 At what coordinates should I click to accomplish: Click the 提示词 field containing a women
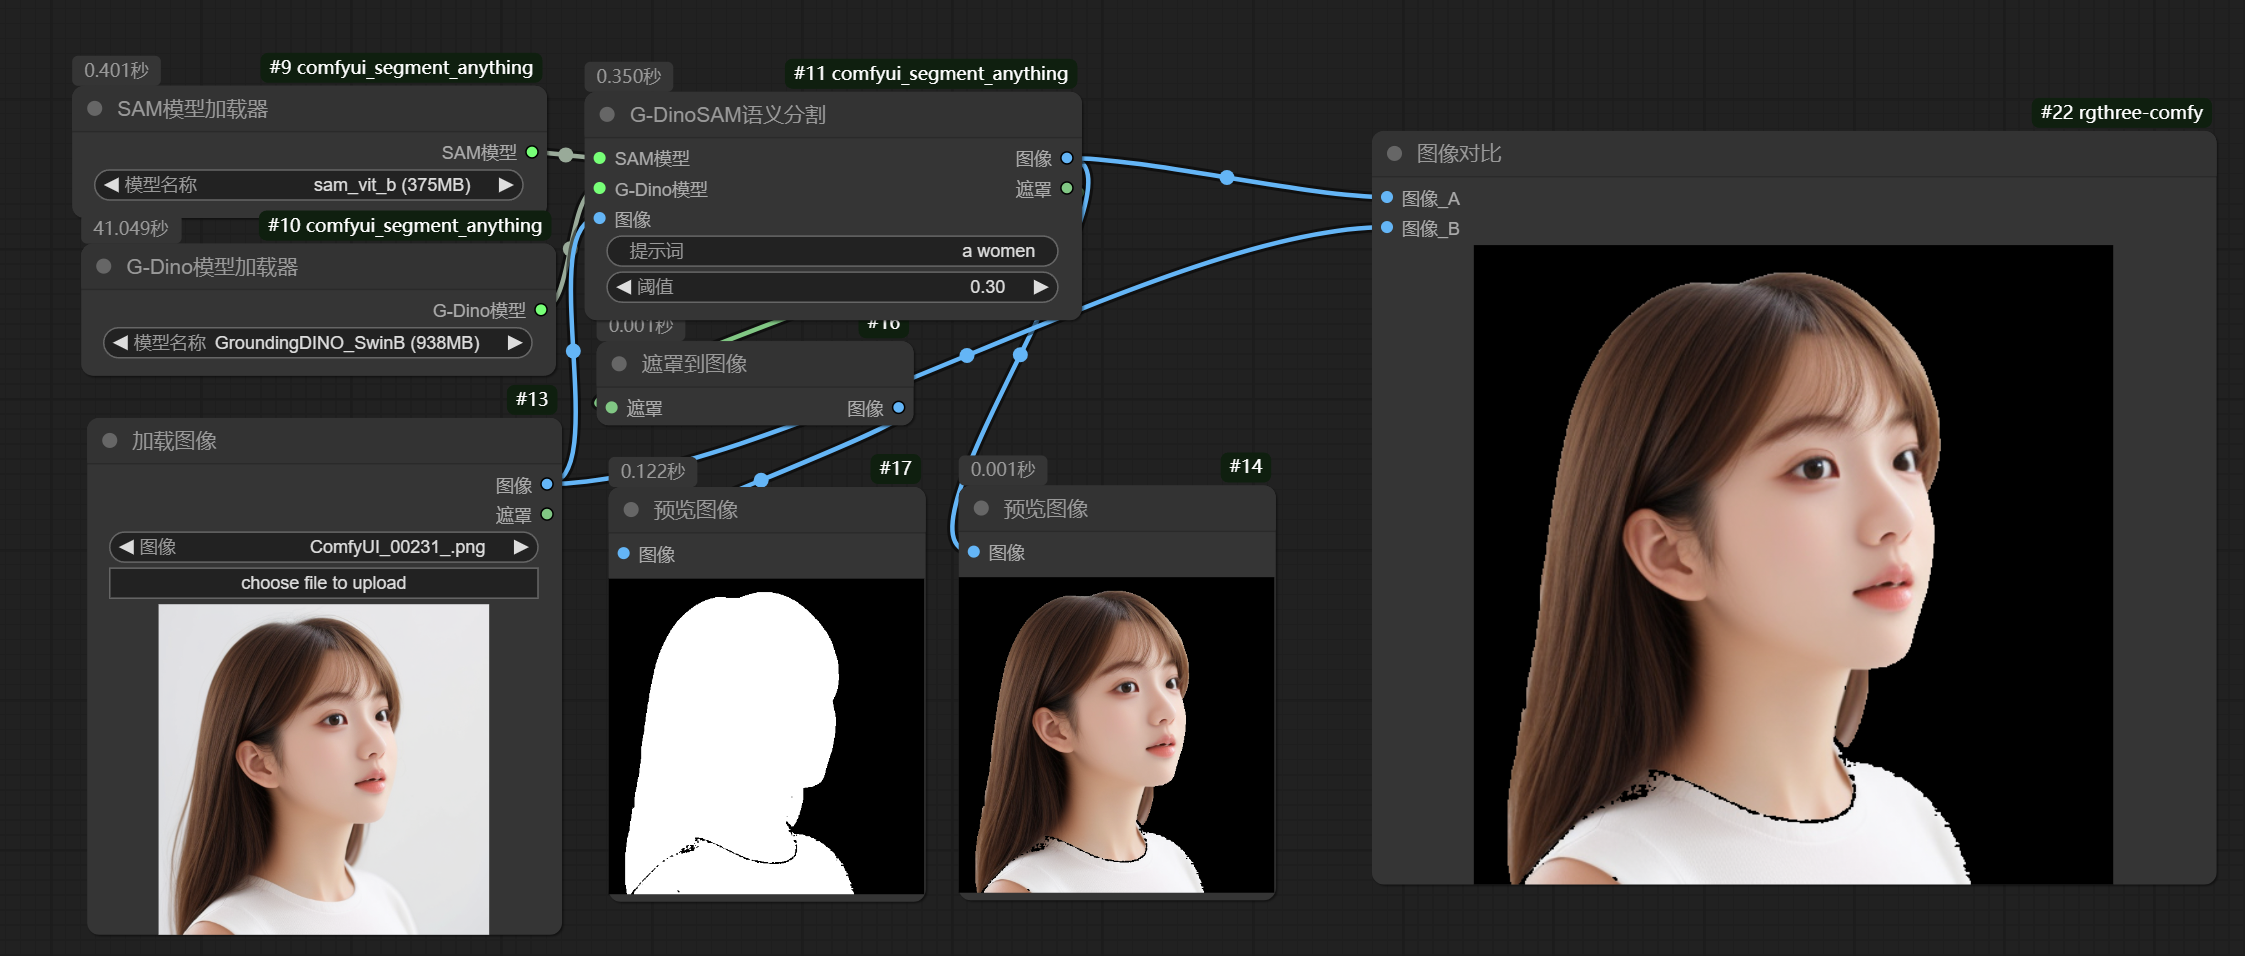click(832, 251)
